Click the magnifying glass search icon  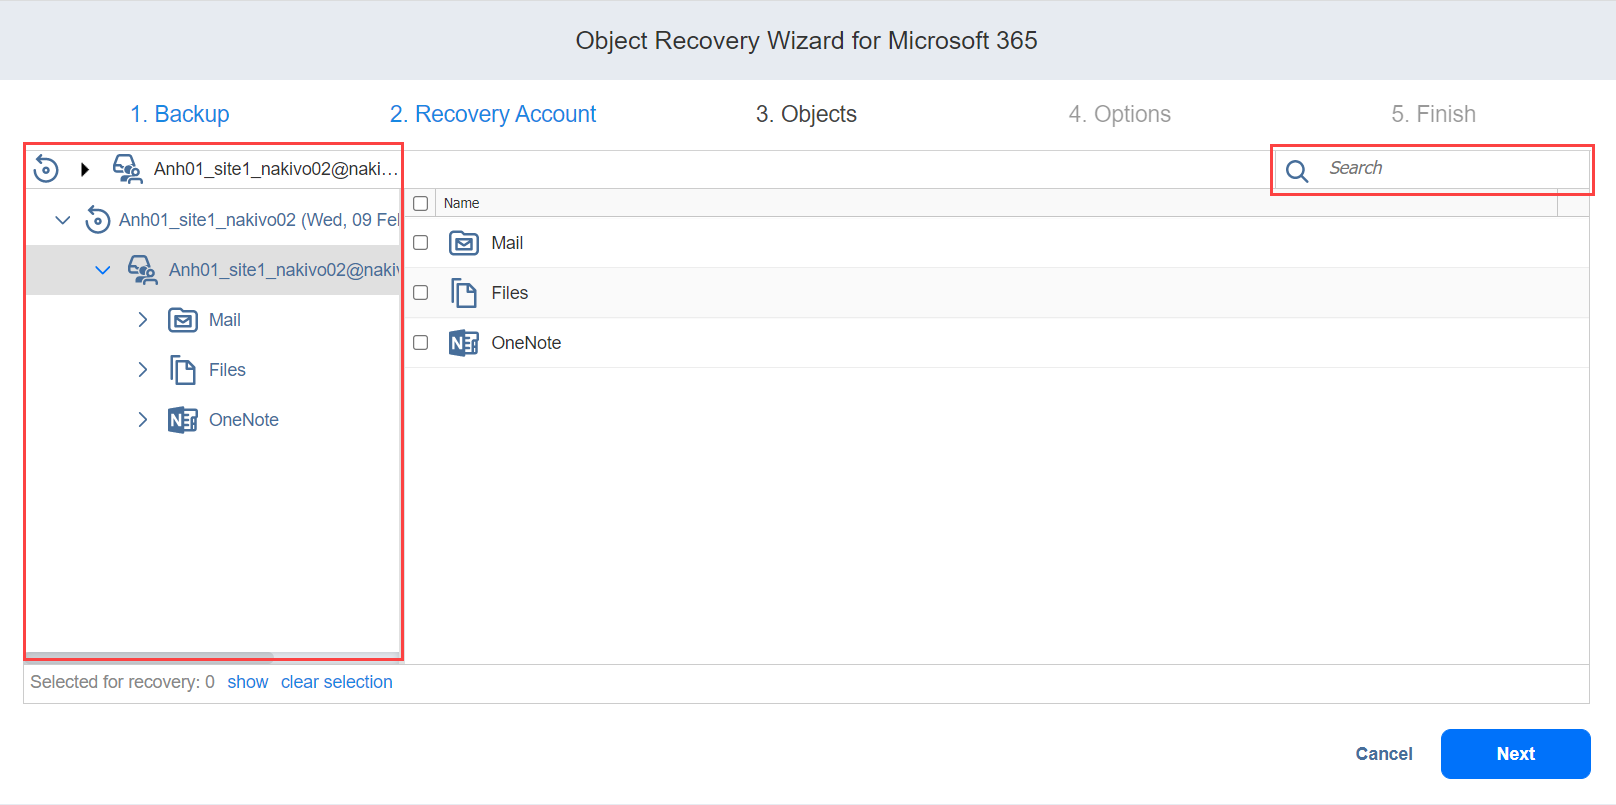(x=1297, y=171)
